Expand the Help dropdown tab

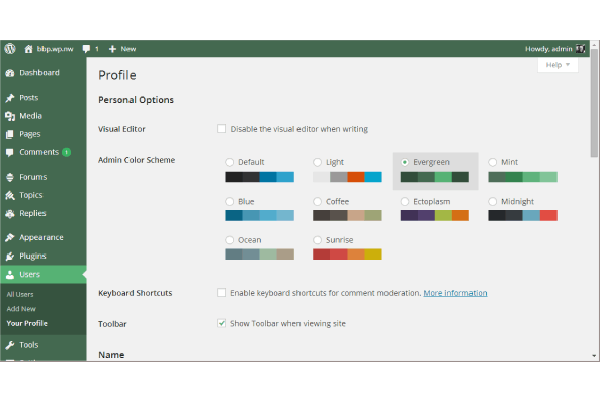pos(557,65)
